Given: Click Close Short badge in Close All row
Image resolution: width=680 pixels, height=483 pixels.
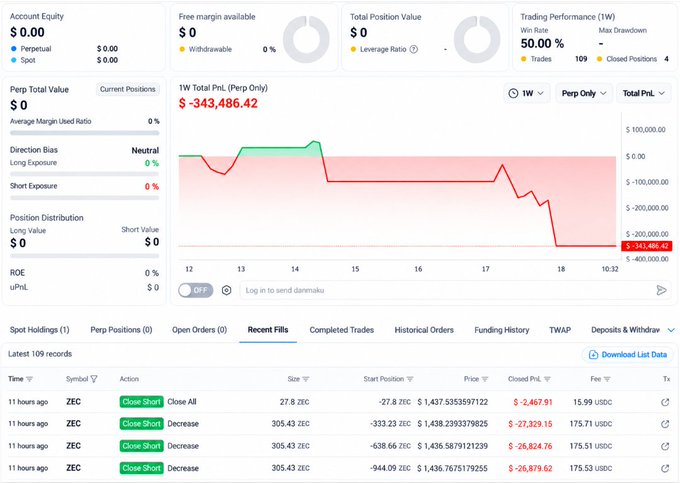Looking at the screenshot, I should [141, 402].
